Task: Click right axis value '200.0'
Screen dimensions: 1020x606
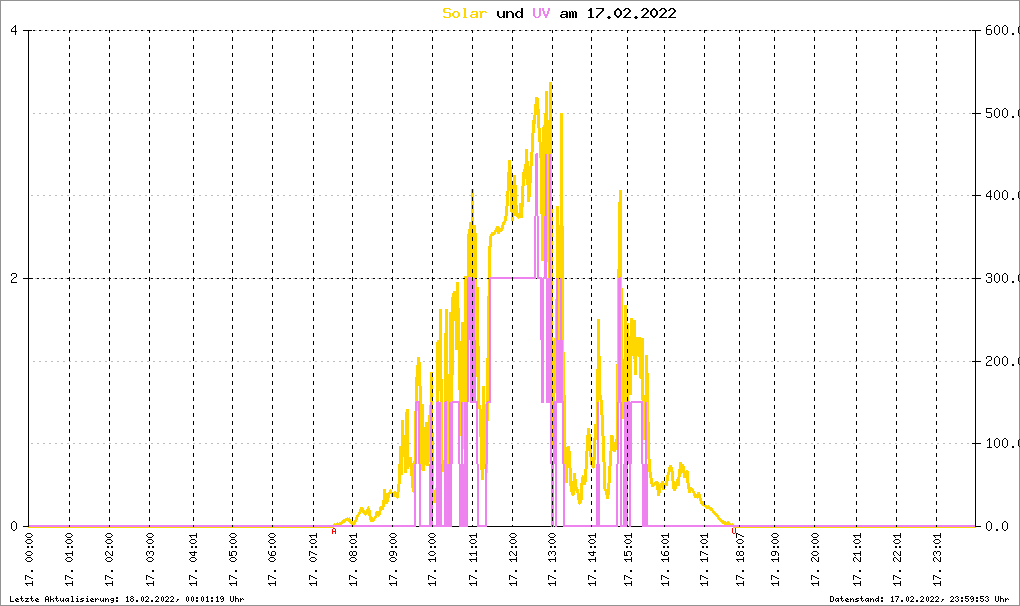Action: (x=1002, y=361)
